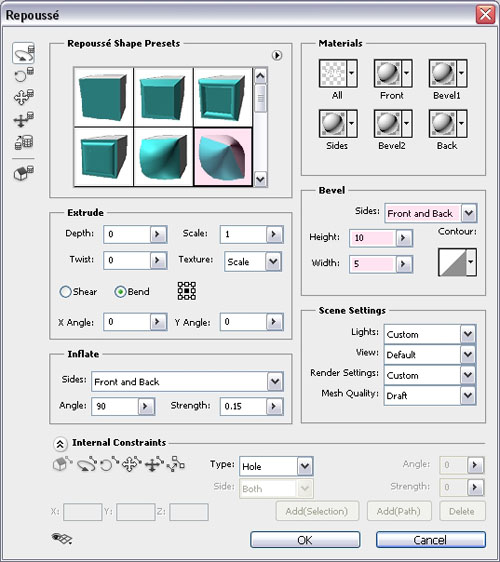Open the Extrude Depth slider arrow
The width and height of the screenshot is (500, 562).
click(x=157, y=234)
